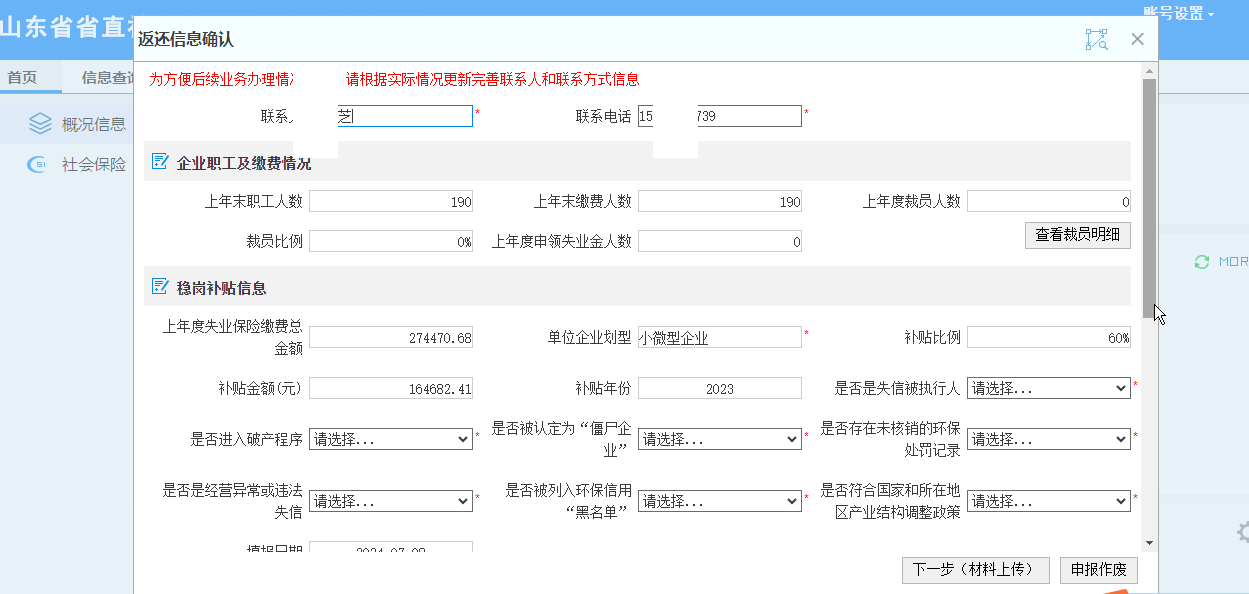Click the 申报作废 button

1098,570
